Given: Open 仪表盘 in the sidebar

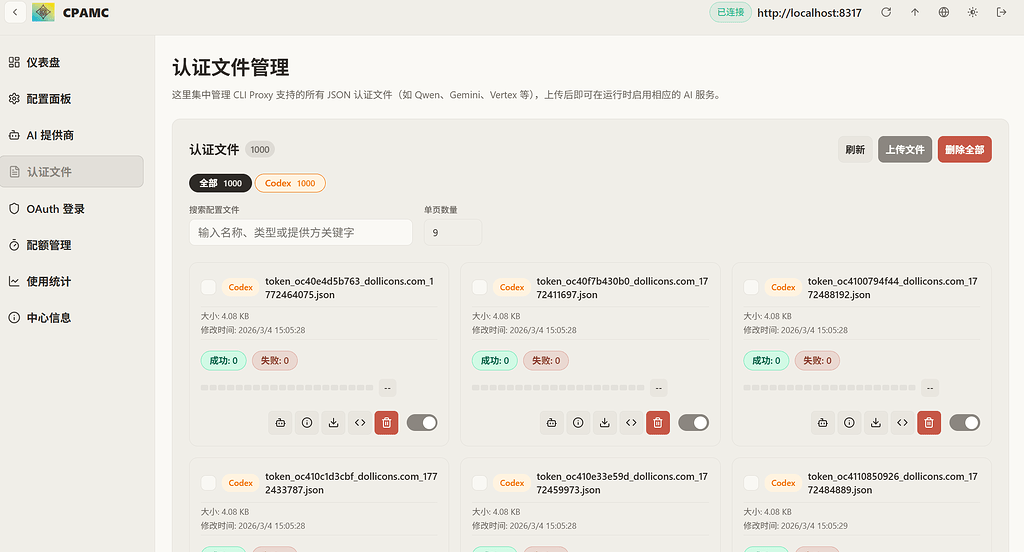Looking at the screenshot, I should click(72, 63).
